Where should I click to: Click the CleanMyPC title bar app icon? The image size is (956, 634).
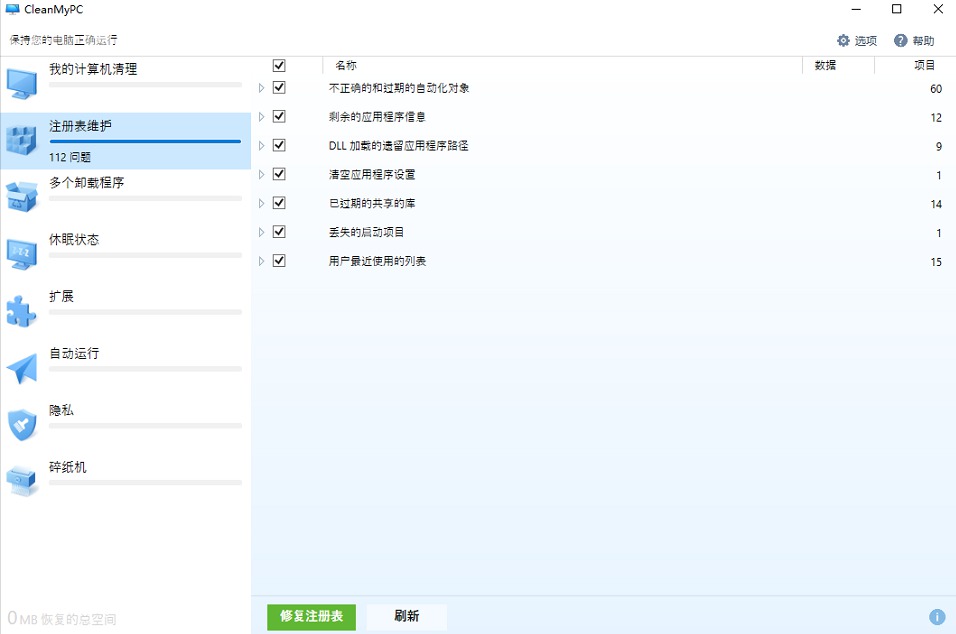12,9
